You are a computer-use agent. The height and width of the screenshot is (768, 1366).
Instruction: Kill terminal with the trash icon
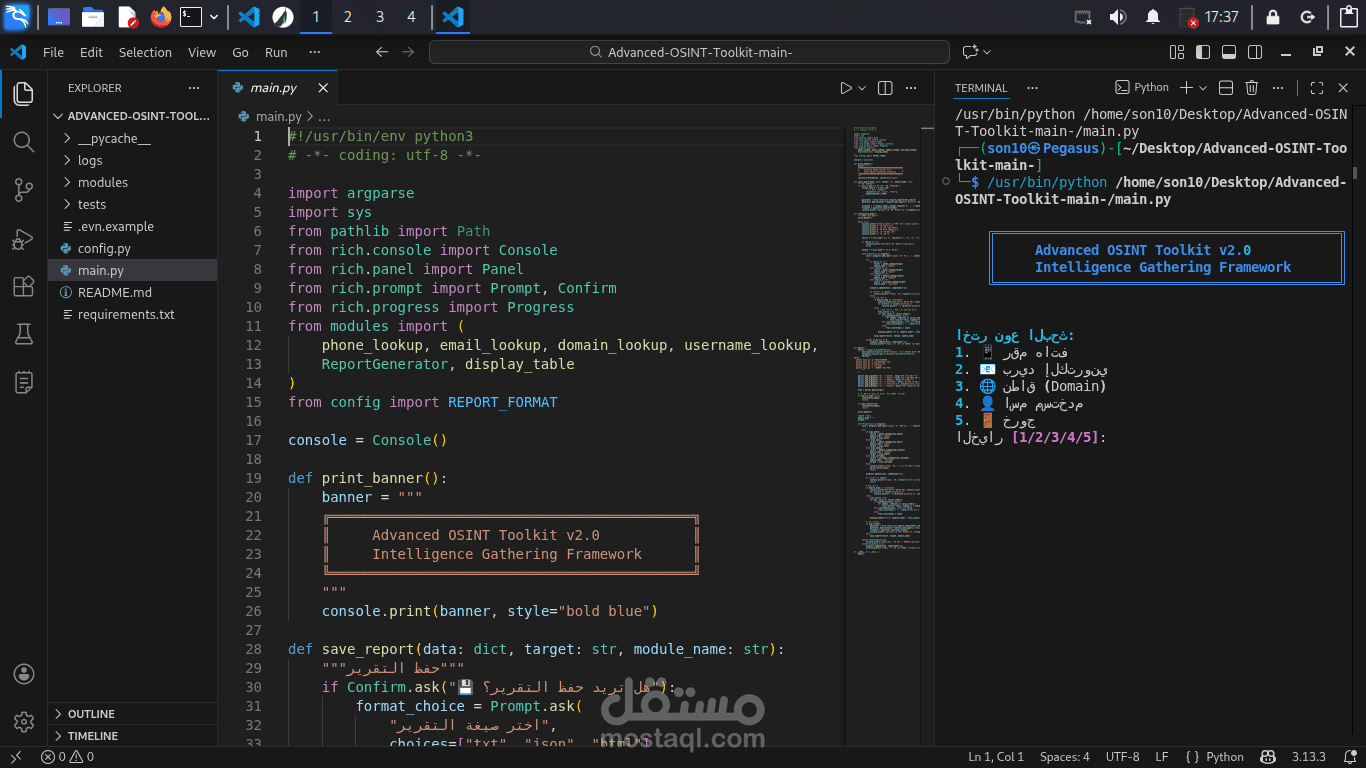(x=1251, y=88)
